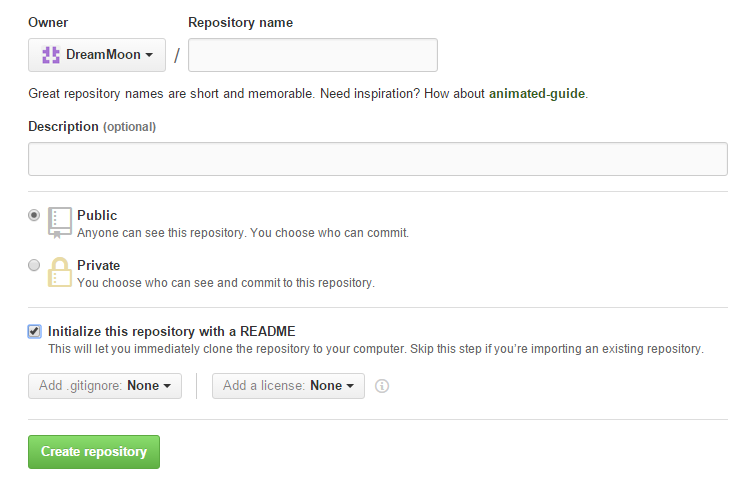The image size is (748, 488).
Task: Select the Private radio button
Action: point(34,265)
